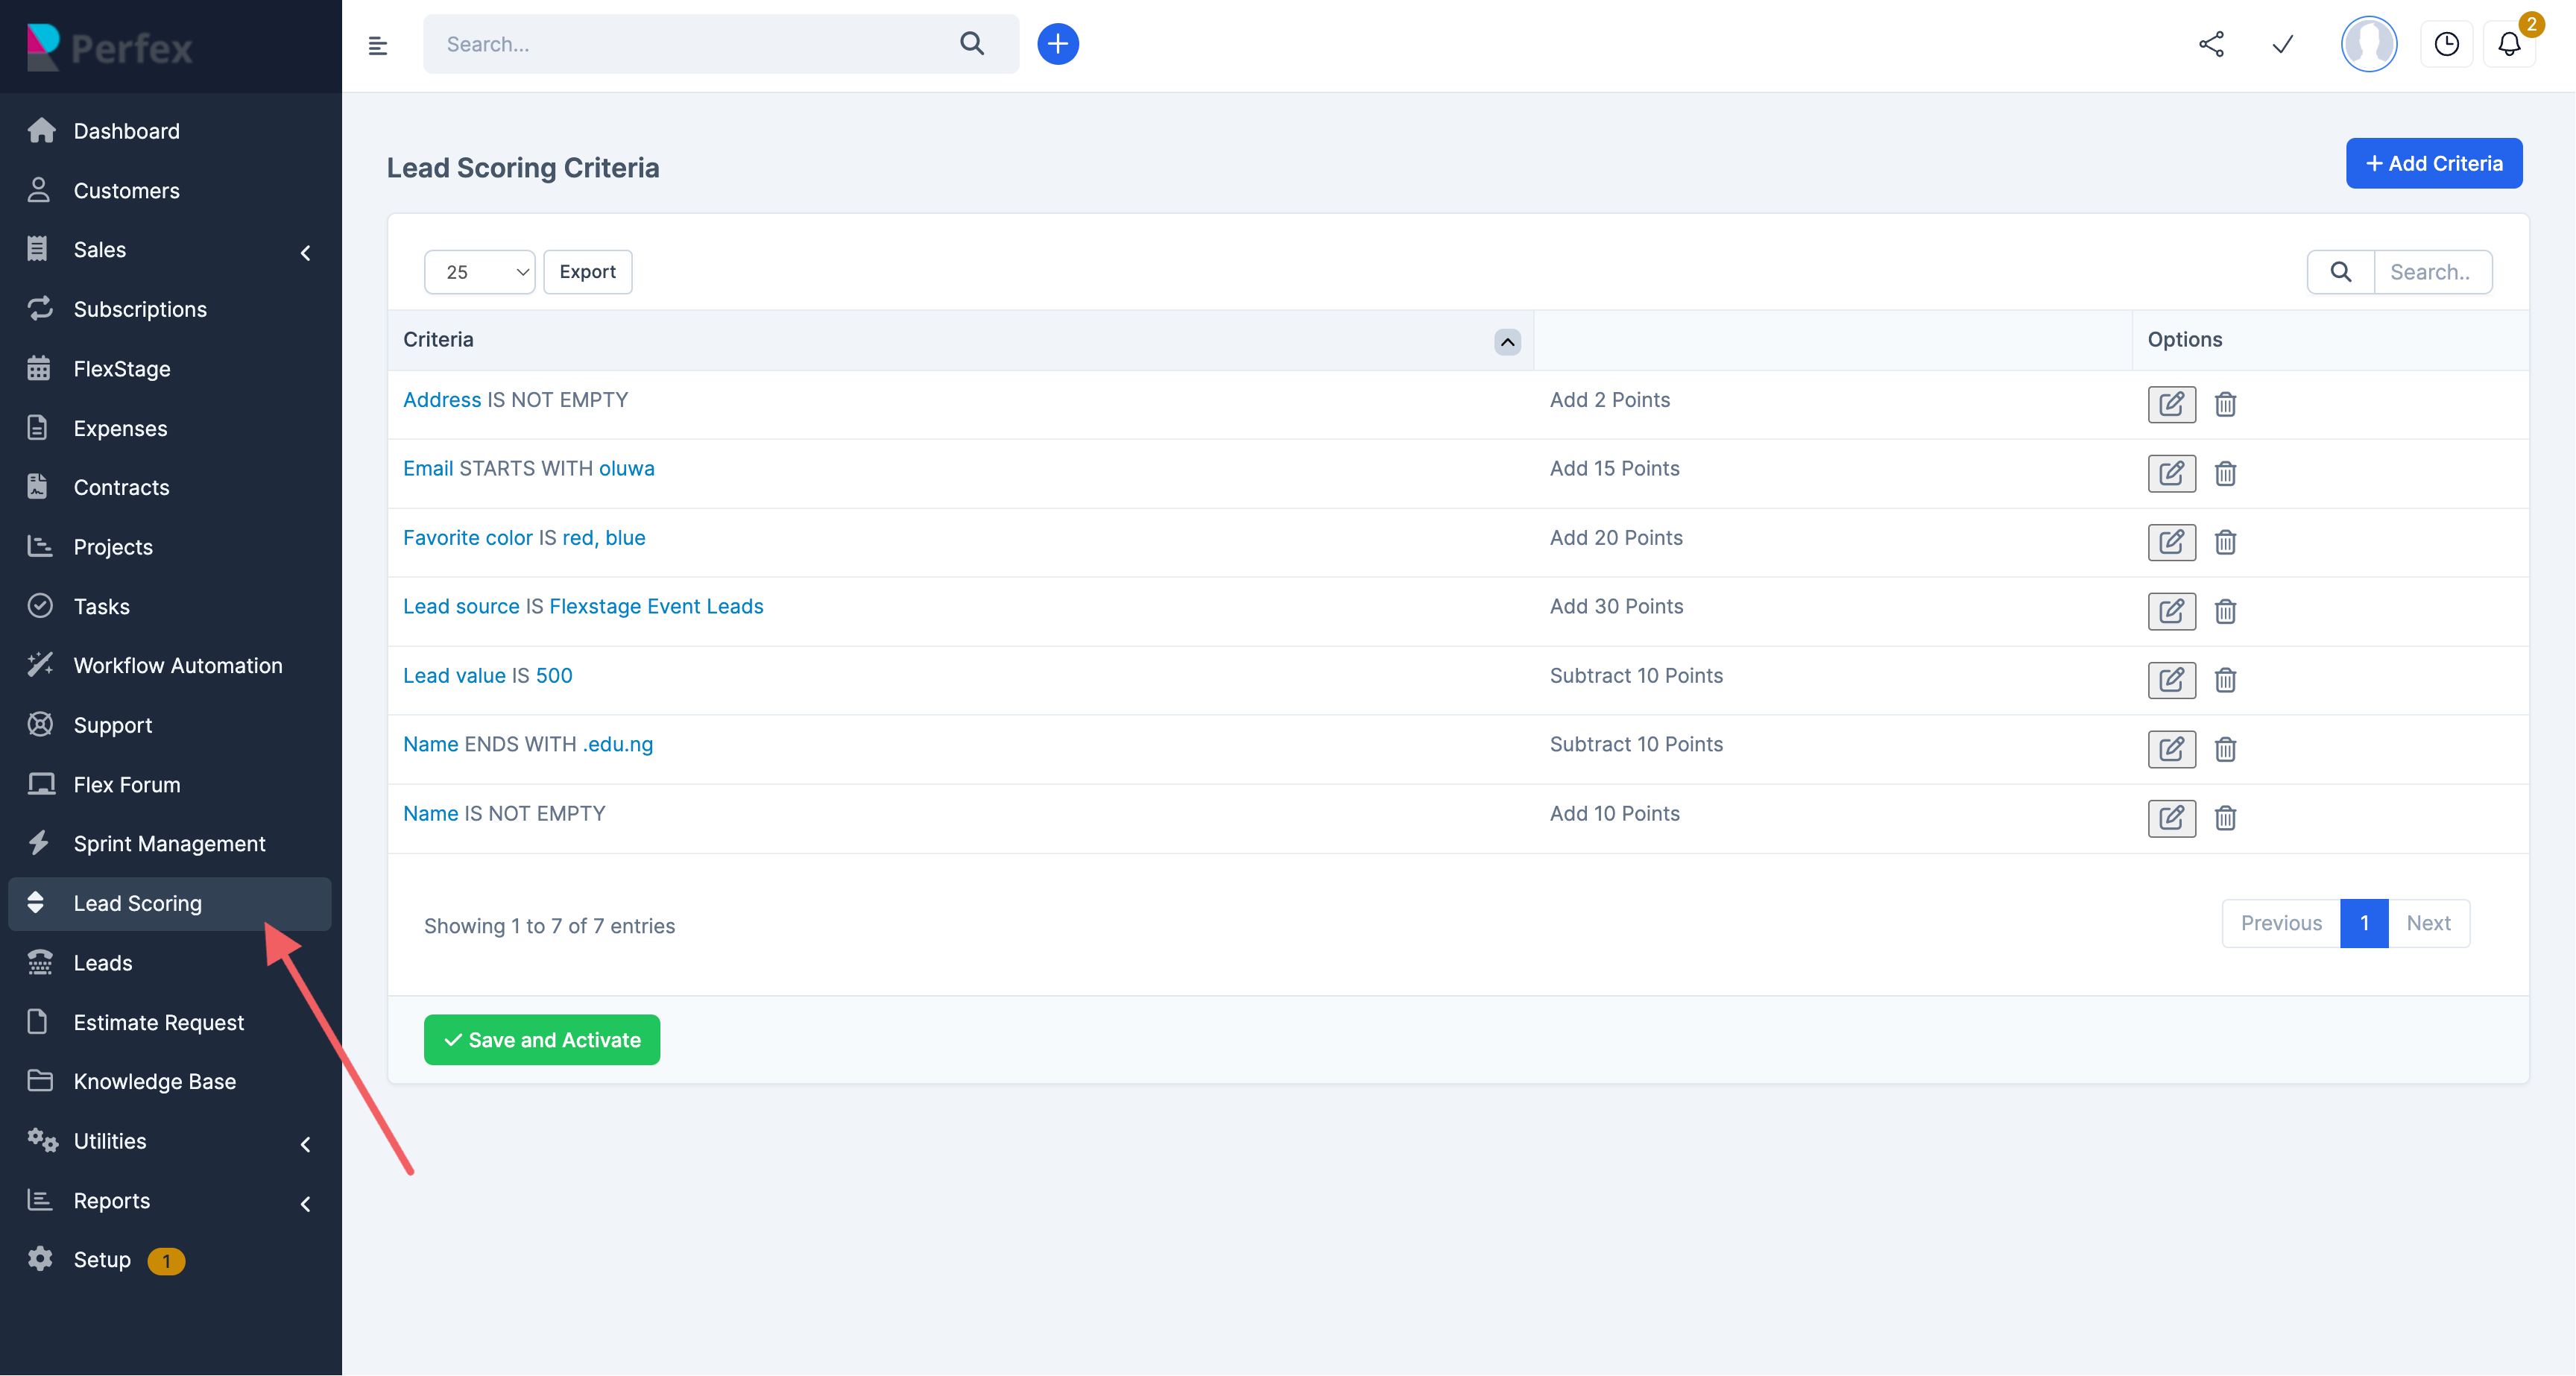The image size is (2576, 1376).
Task: Click the Save and Activate button
Action: point(541,1039)
